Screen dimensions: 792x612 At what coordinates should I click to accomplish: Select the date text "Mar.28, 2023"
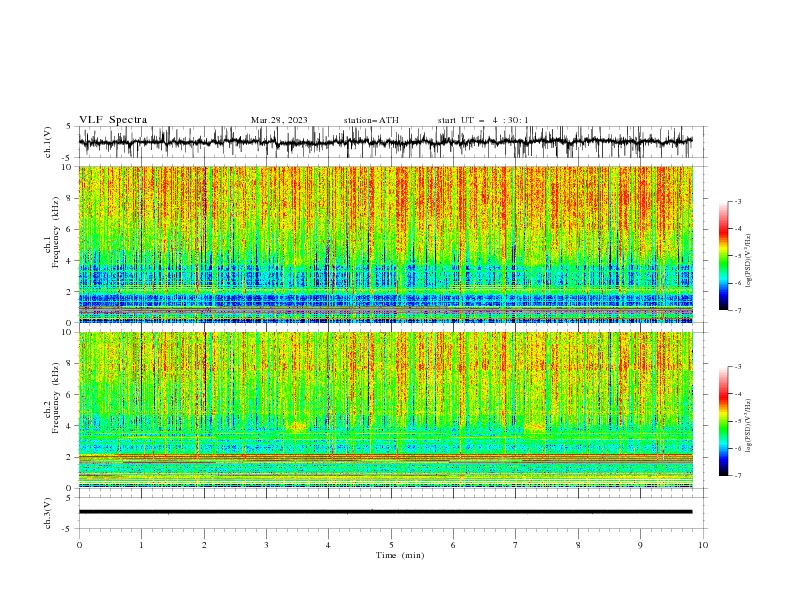coord(279,120)
